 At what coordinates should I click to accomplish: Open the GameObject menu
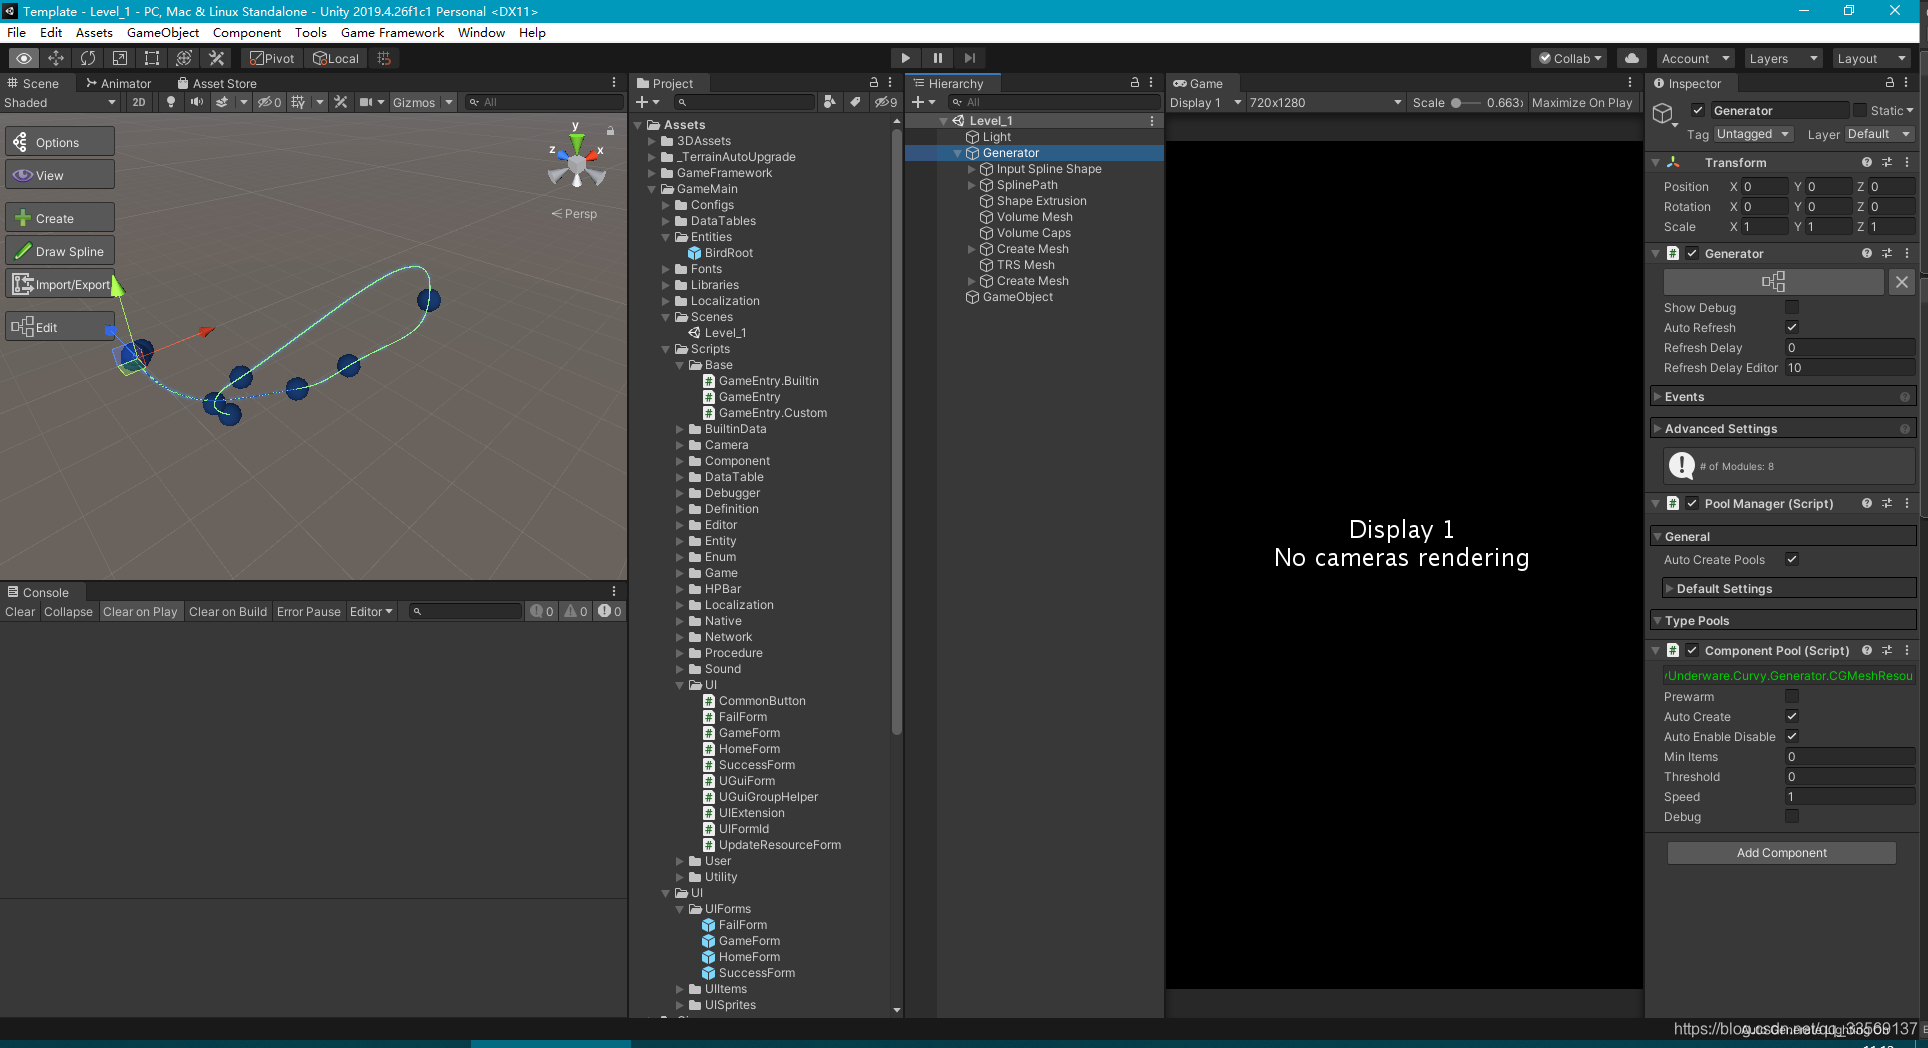click(163, 32)
